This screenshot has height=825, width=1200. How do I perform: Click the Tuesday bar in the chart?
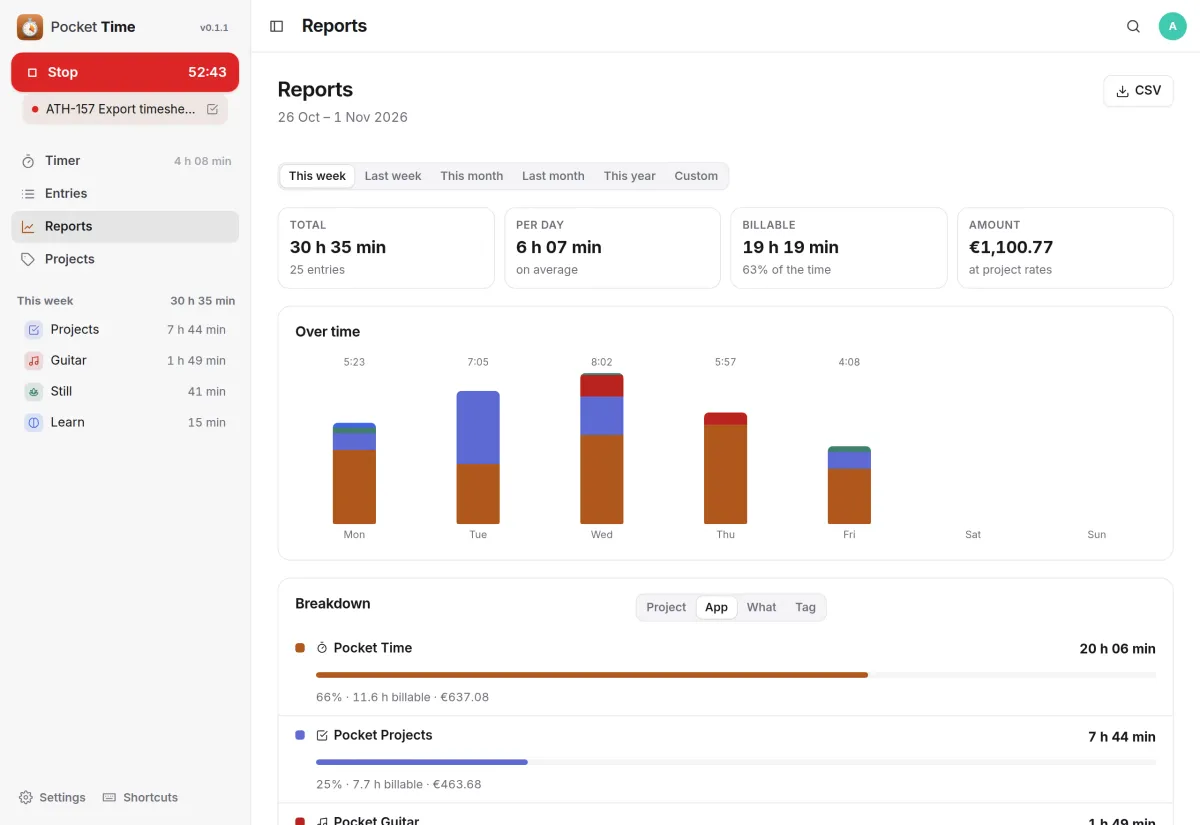pyautogui.click(x=478, y=457)
